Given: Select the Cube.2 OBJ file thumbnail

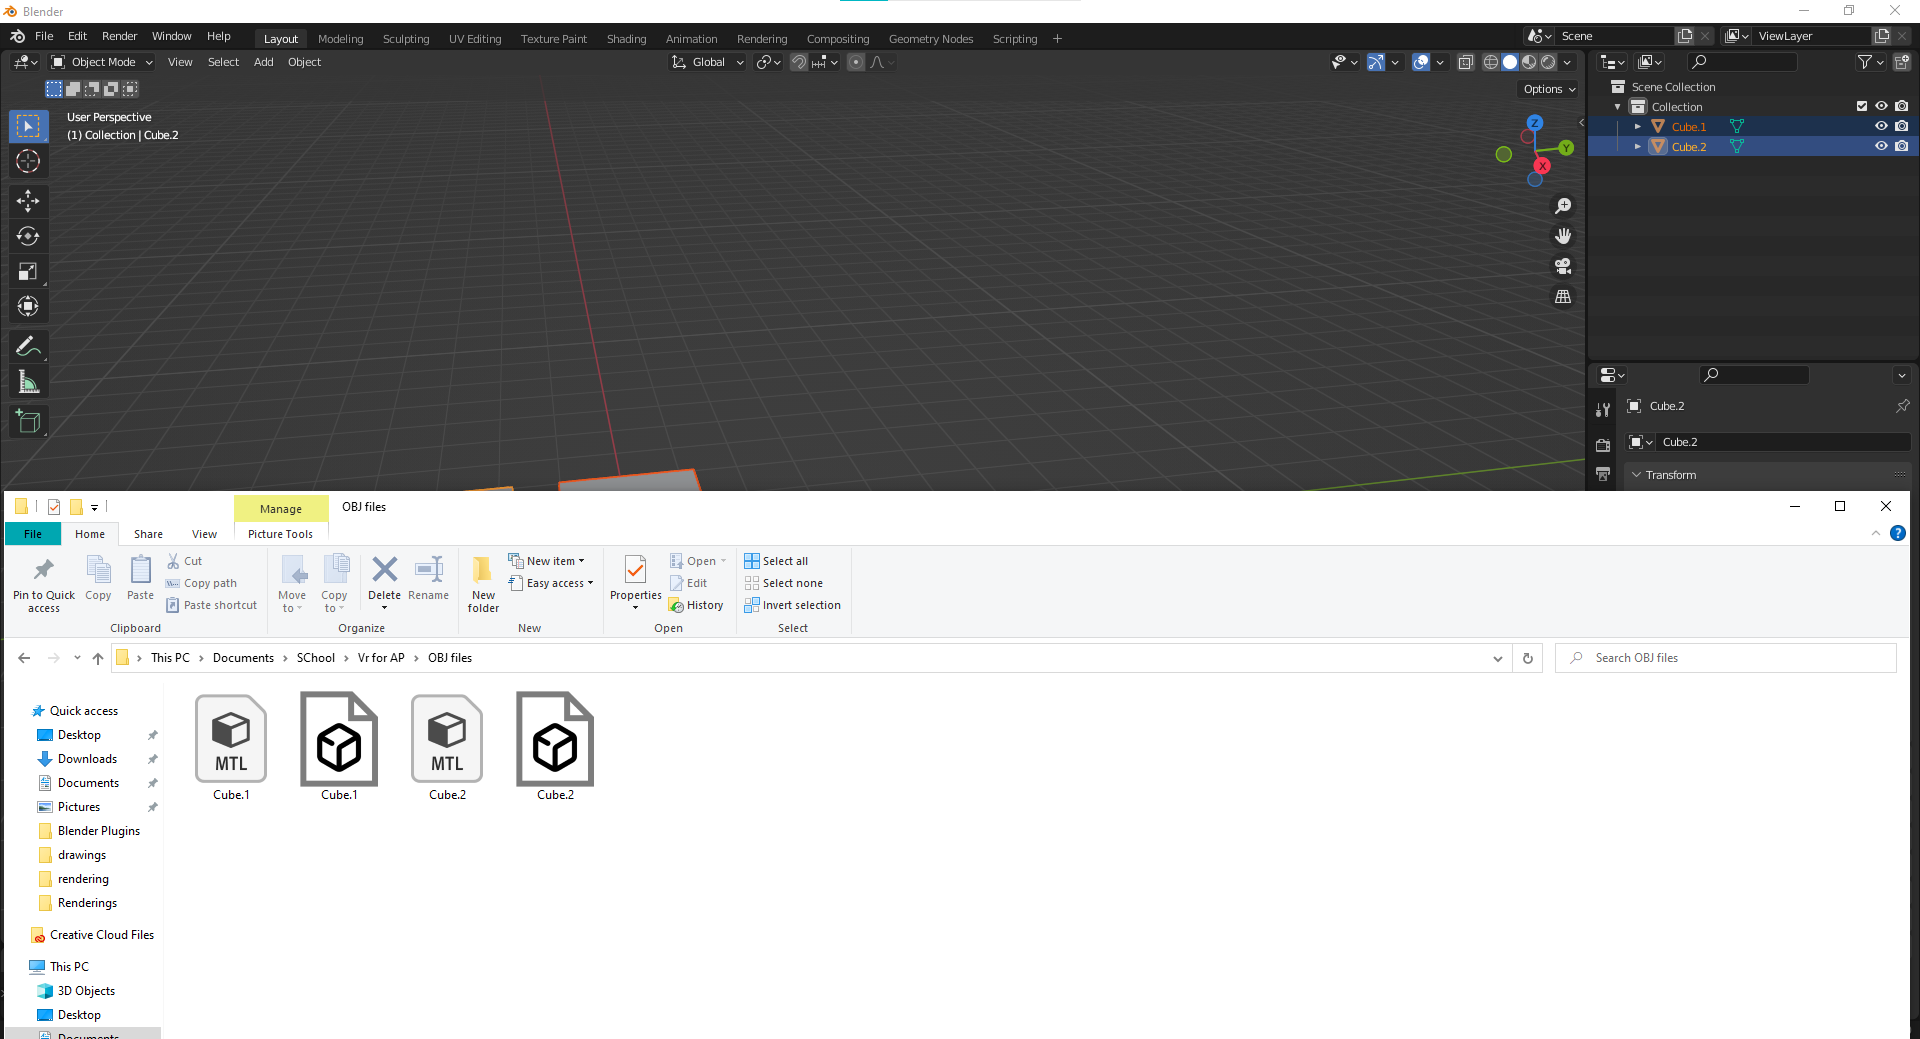Looking at the screenshot, I should click(x=555, y=746).
